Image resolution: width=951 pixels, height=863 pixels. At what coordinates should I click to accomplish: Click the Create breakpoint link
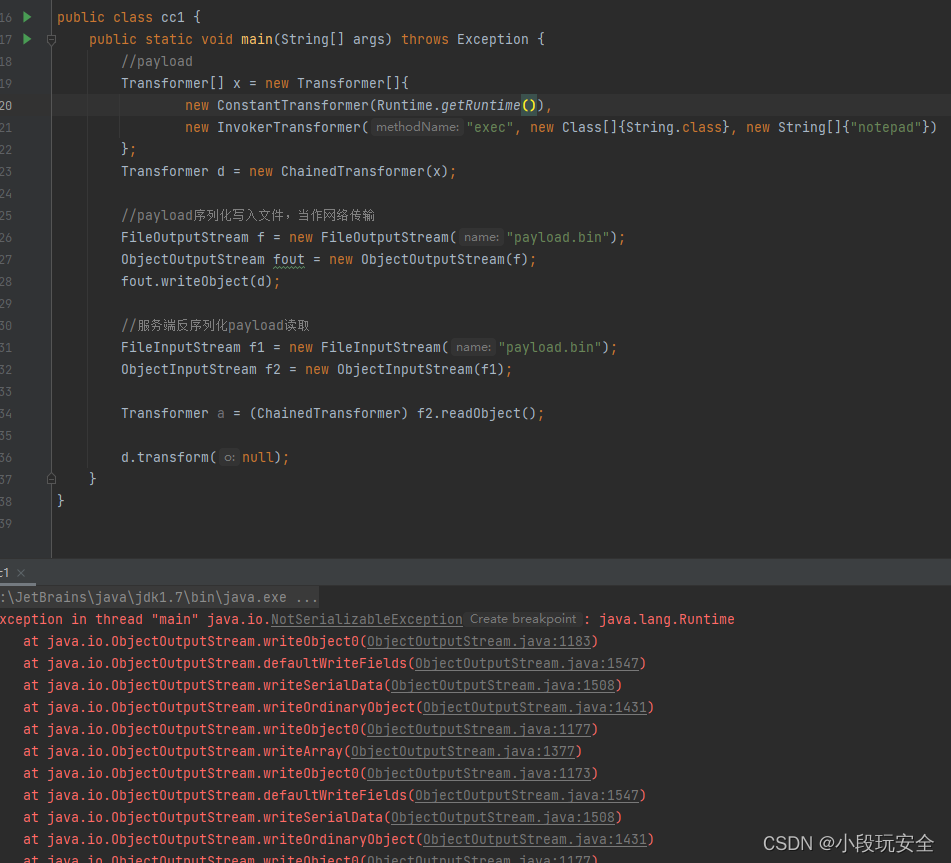click(523, 619)
